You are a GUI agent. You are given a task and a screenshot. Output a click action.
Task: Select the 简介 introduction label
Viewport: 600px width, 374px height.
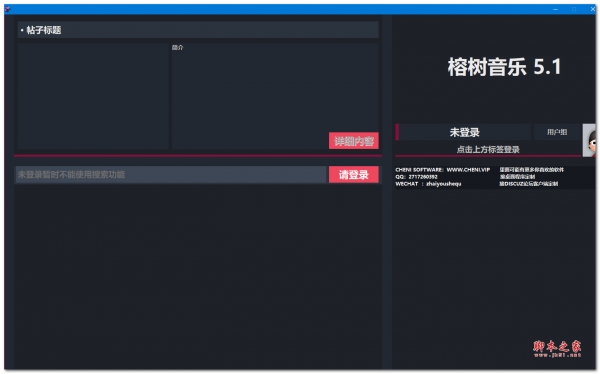click(178, 47)
